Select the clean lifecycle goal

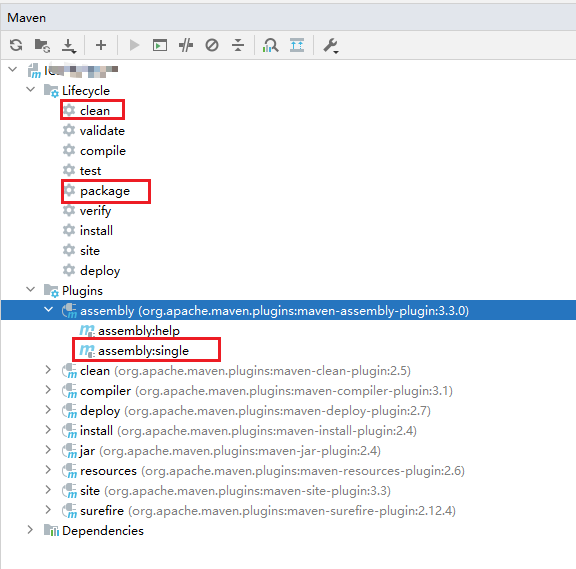tap(86, 110)
